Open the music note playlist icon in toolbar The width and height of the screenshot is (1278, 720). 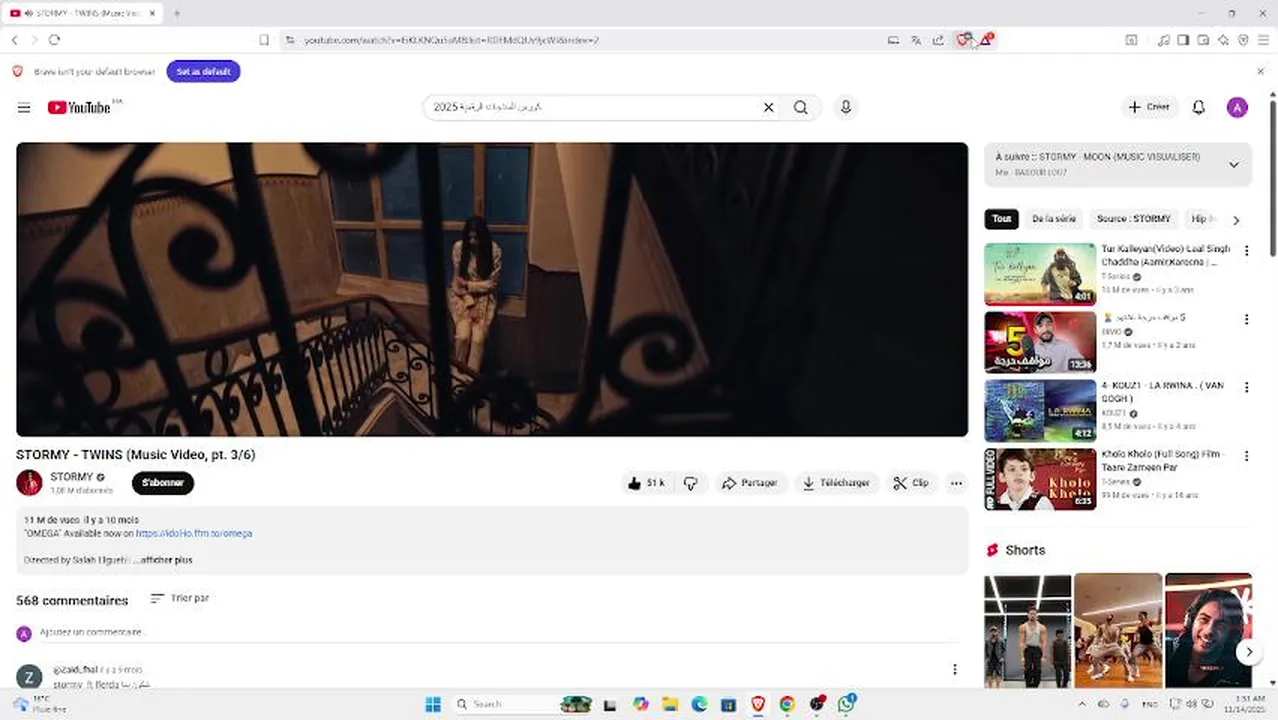coord(1163,40)
